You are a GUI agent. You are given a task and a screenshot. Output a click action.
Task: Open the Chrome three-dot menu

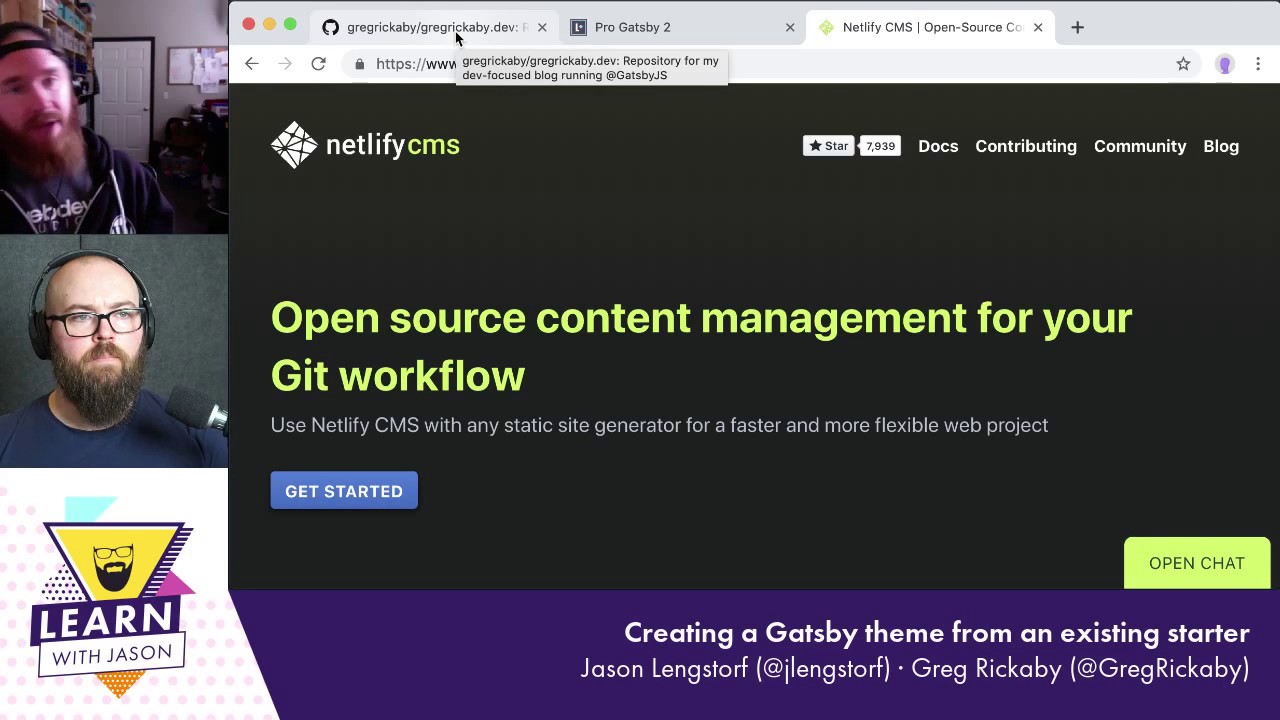[1258, 63]
